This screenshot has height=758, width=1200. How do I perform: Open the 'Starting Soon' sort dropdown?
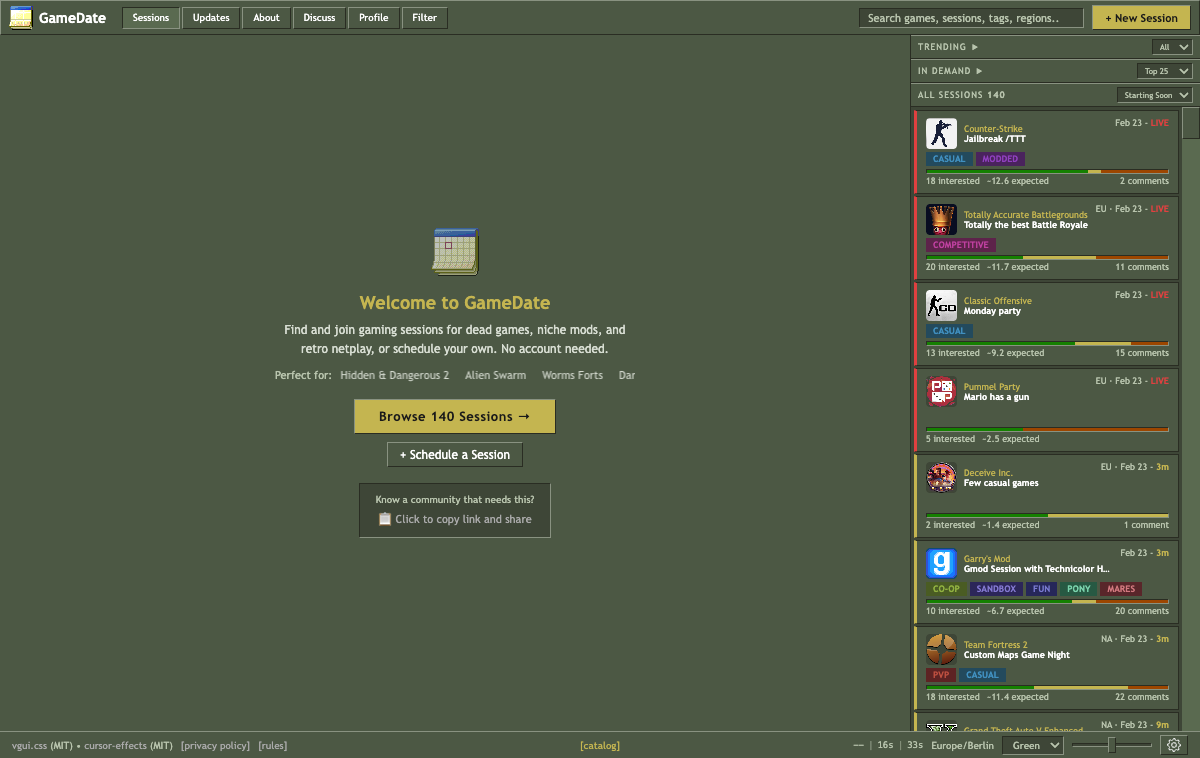pyautogui.click(x=1154, y=95)
